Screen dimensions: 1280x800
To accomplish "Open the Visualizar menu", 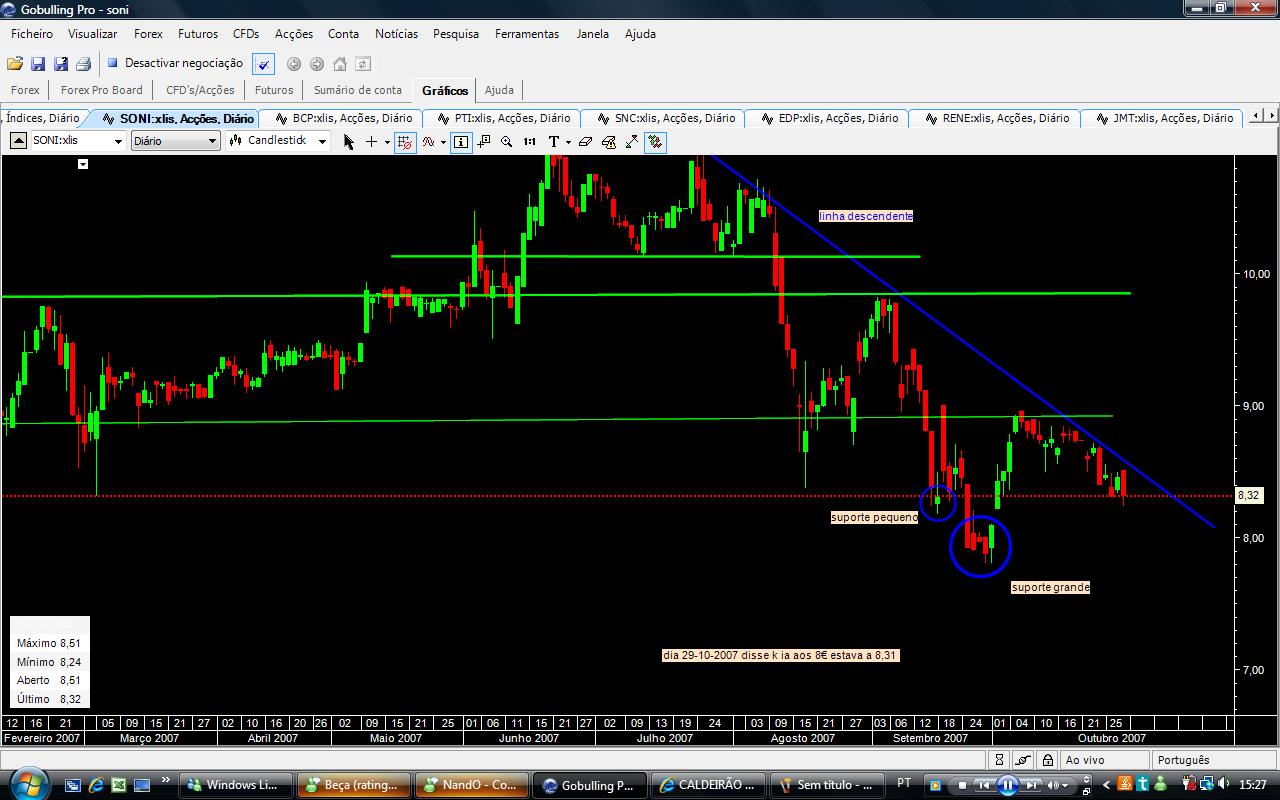I will click(x=93, y=34).
